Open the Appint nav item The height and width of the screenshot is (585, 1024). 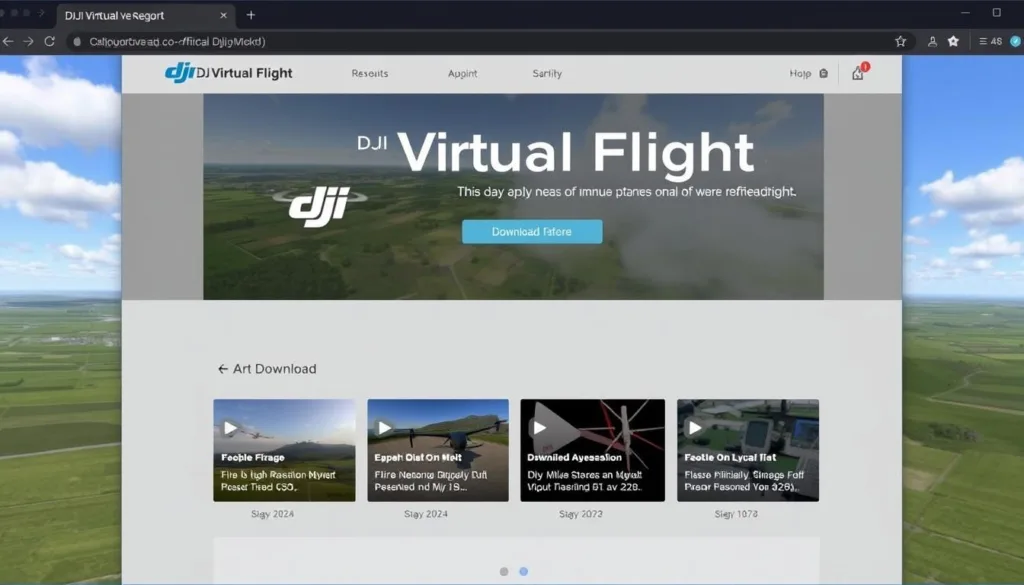coord(462,74)
